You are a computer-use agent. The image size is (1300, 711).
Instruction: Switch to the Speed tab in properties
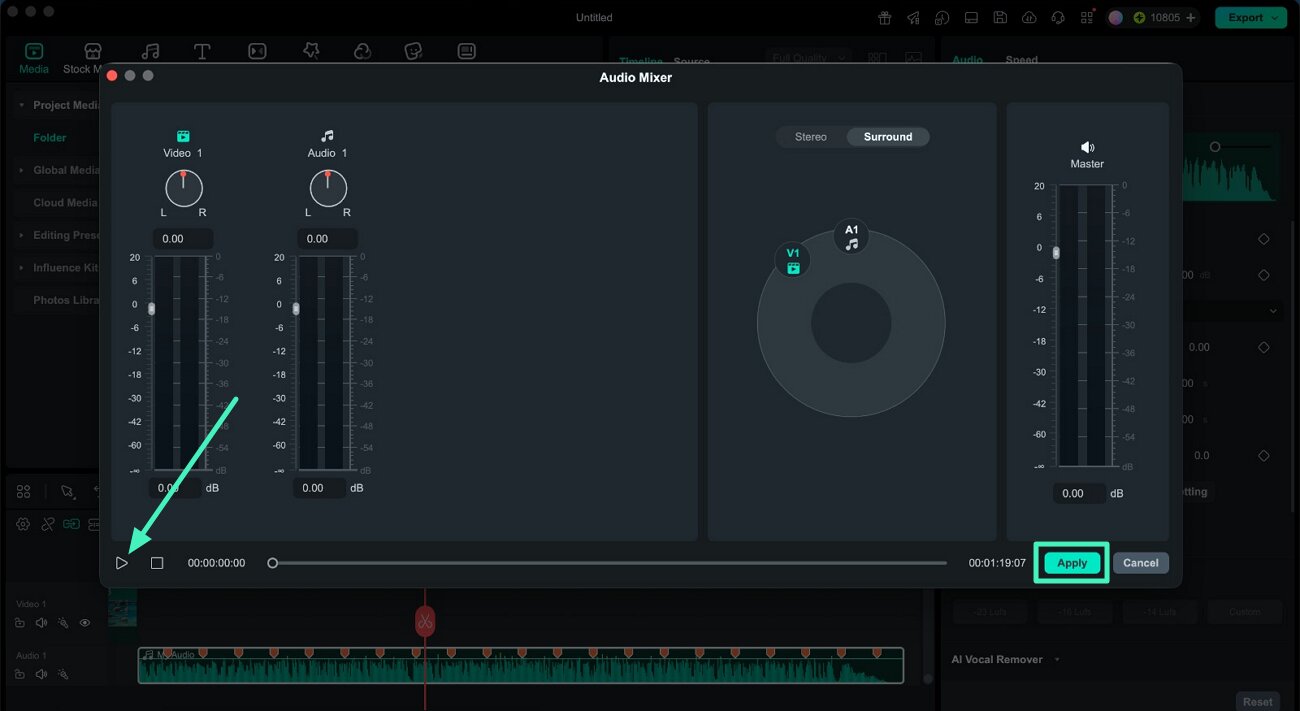click(1021, 60)
